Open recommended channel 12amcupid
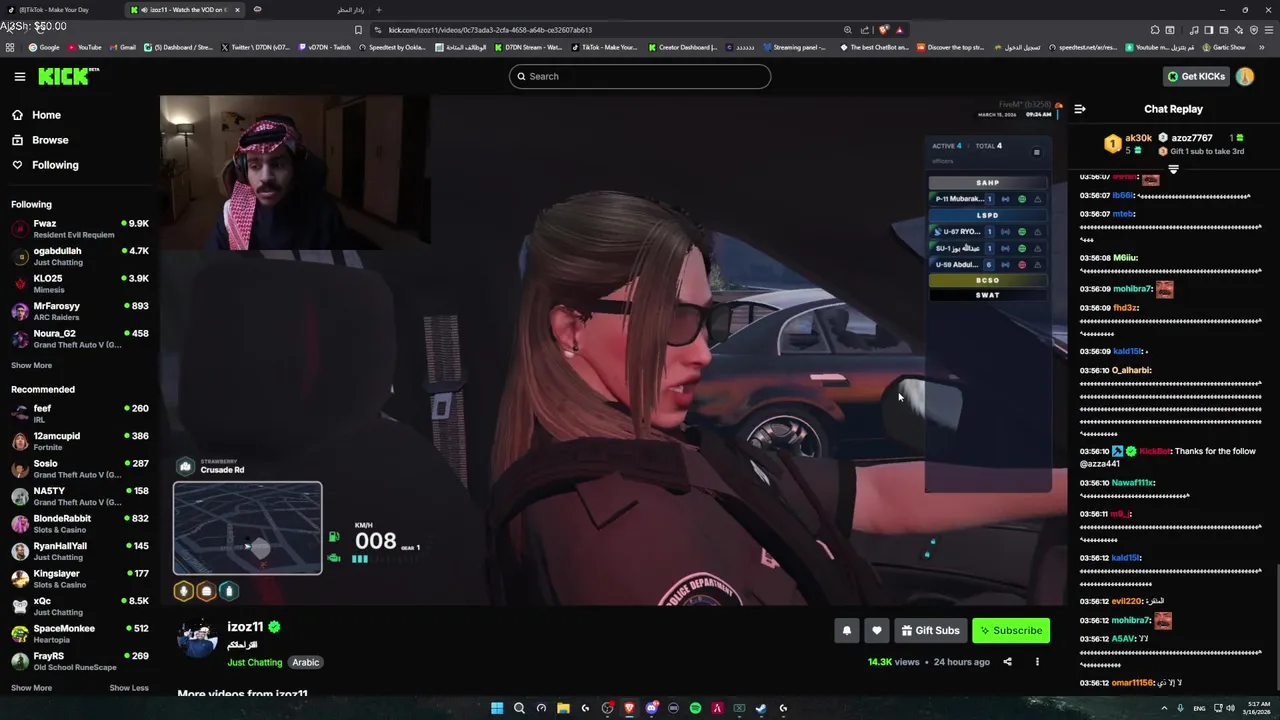 pos(80,441)
